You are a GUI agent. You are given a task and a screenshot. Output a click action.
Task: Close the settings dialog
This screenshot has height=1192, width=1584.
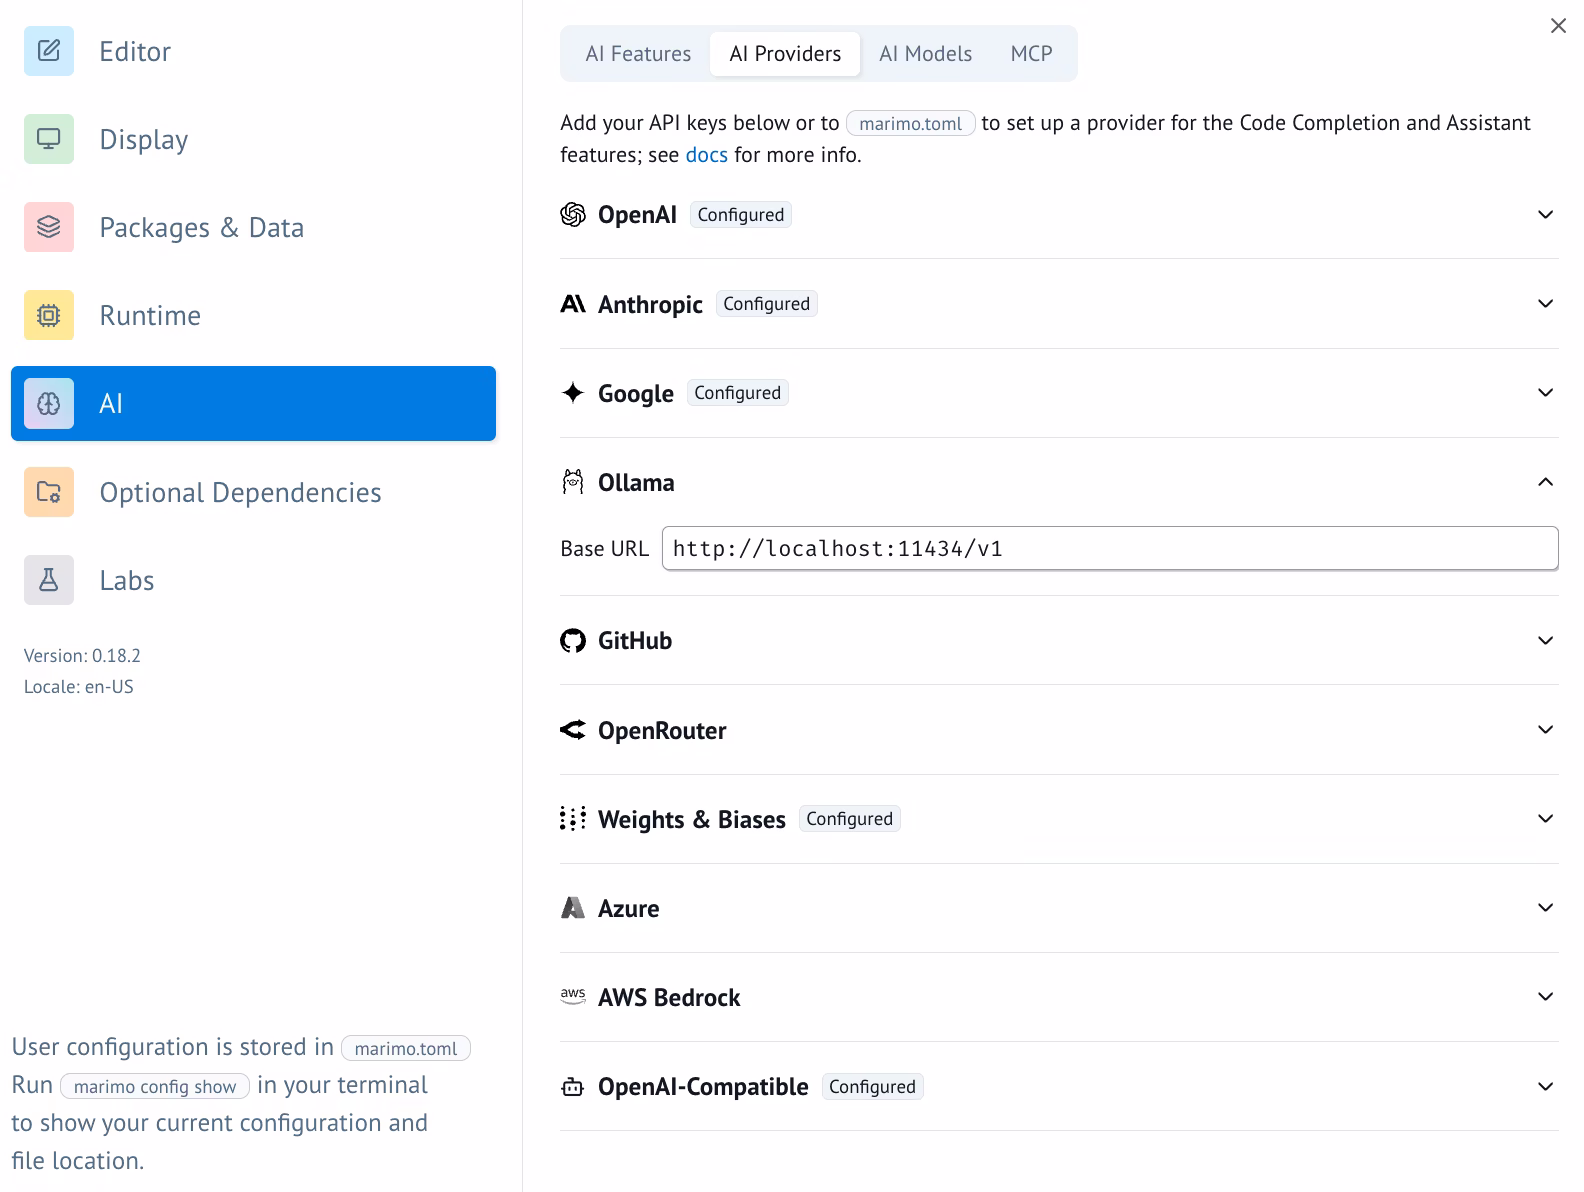tap(1558, 26)
